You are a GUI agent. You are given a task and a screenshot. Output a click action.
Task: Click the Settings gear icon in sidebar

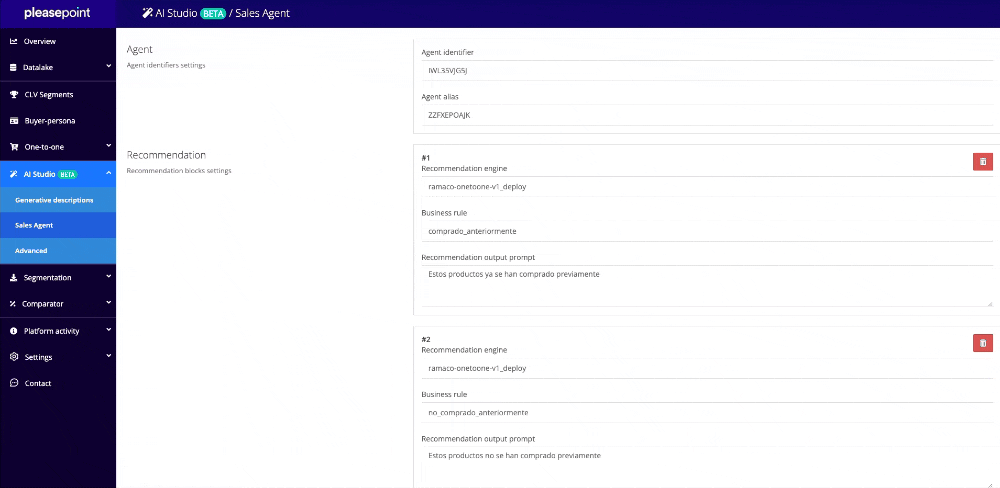14,357
